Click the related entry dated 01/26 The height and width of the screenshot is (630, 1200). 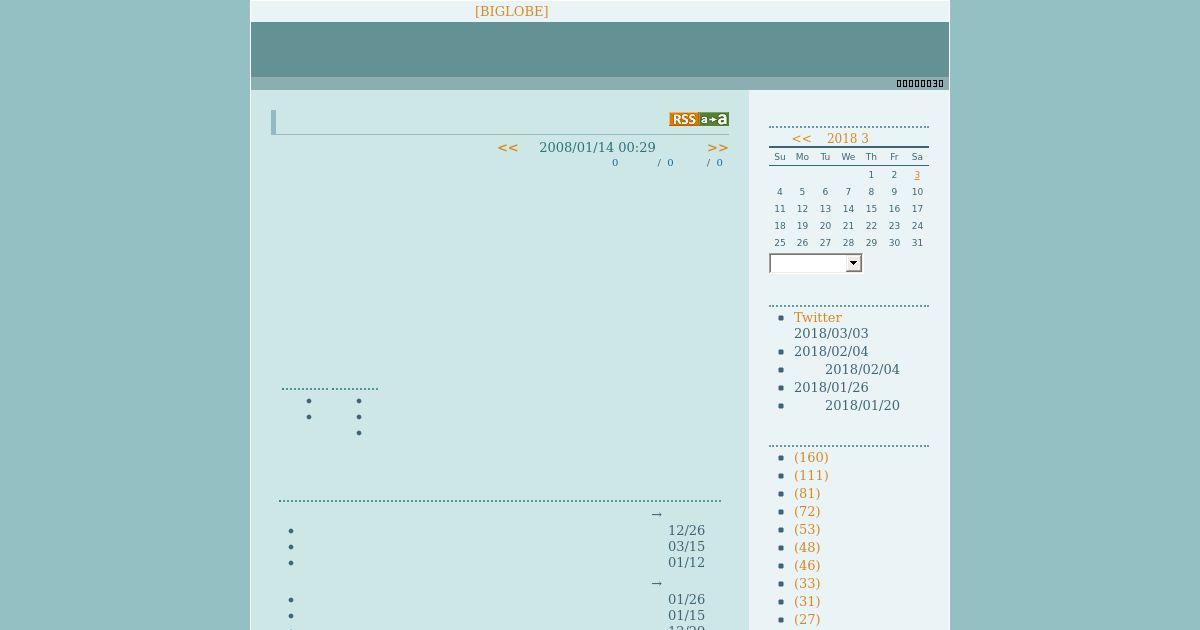pos(686,600)
